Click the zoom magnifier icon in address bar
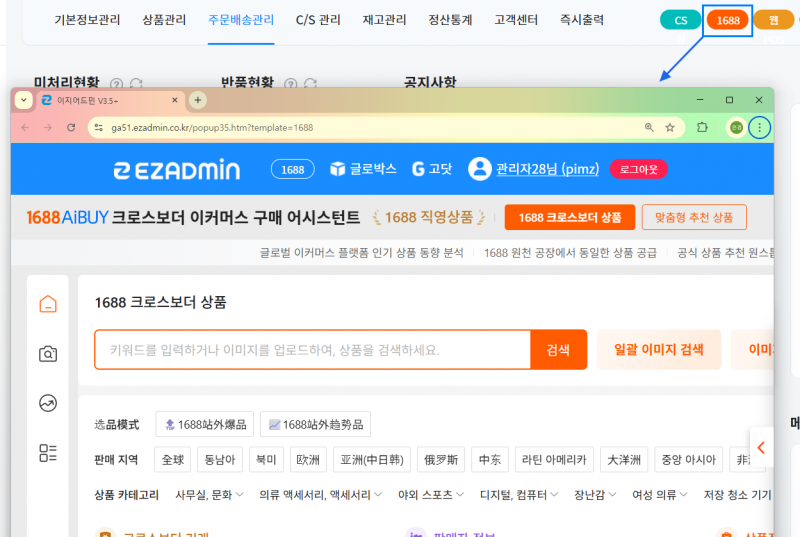The height and width of the screenshot is (537, 800). click(x=649, y=128)
